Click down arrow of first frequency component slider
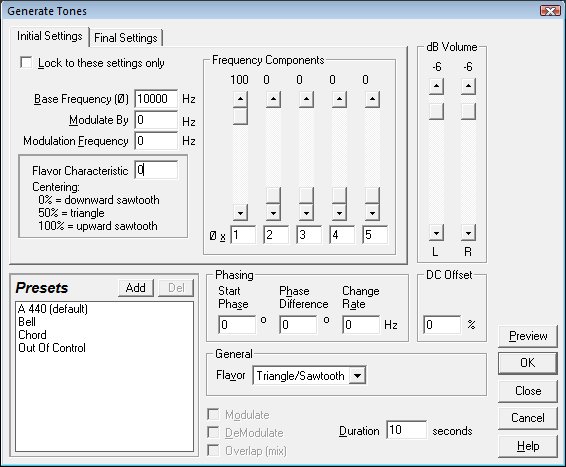This screenshot has height=467, width=566. [x=240, y=213]
